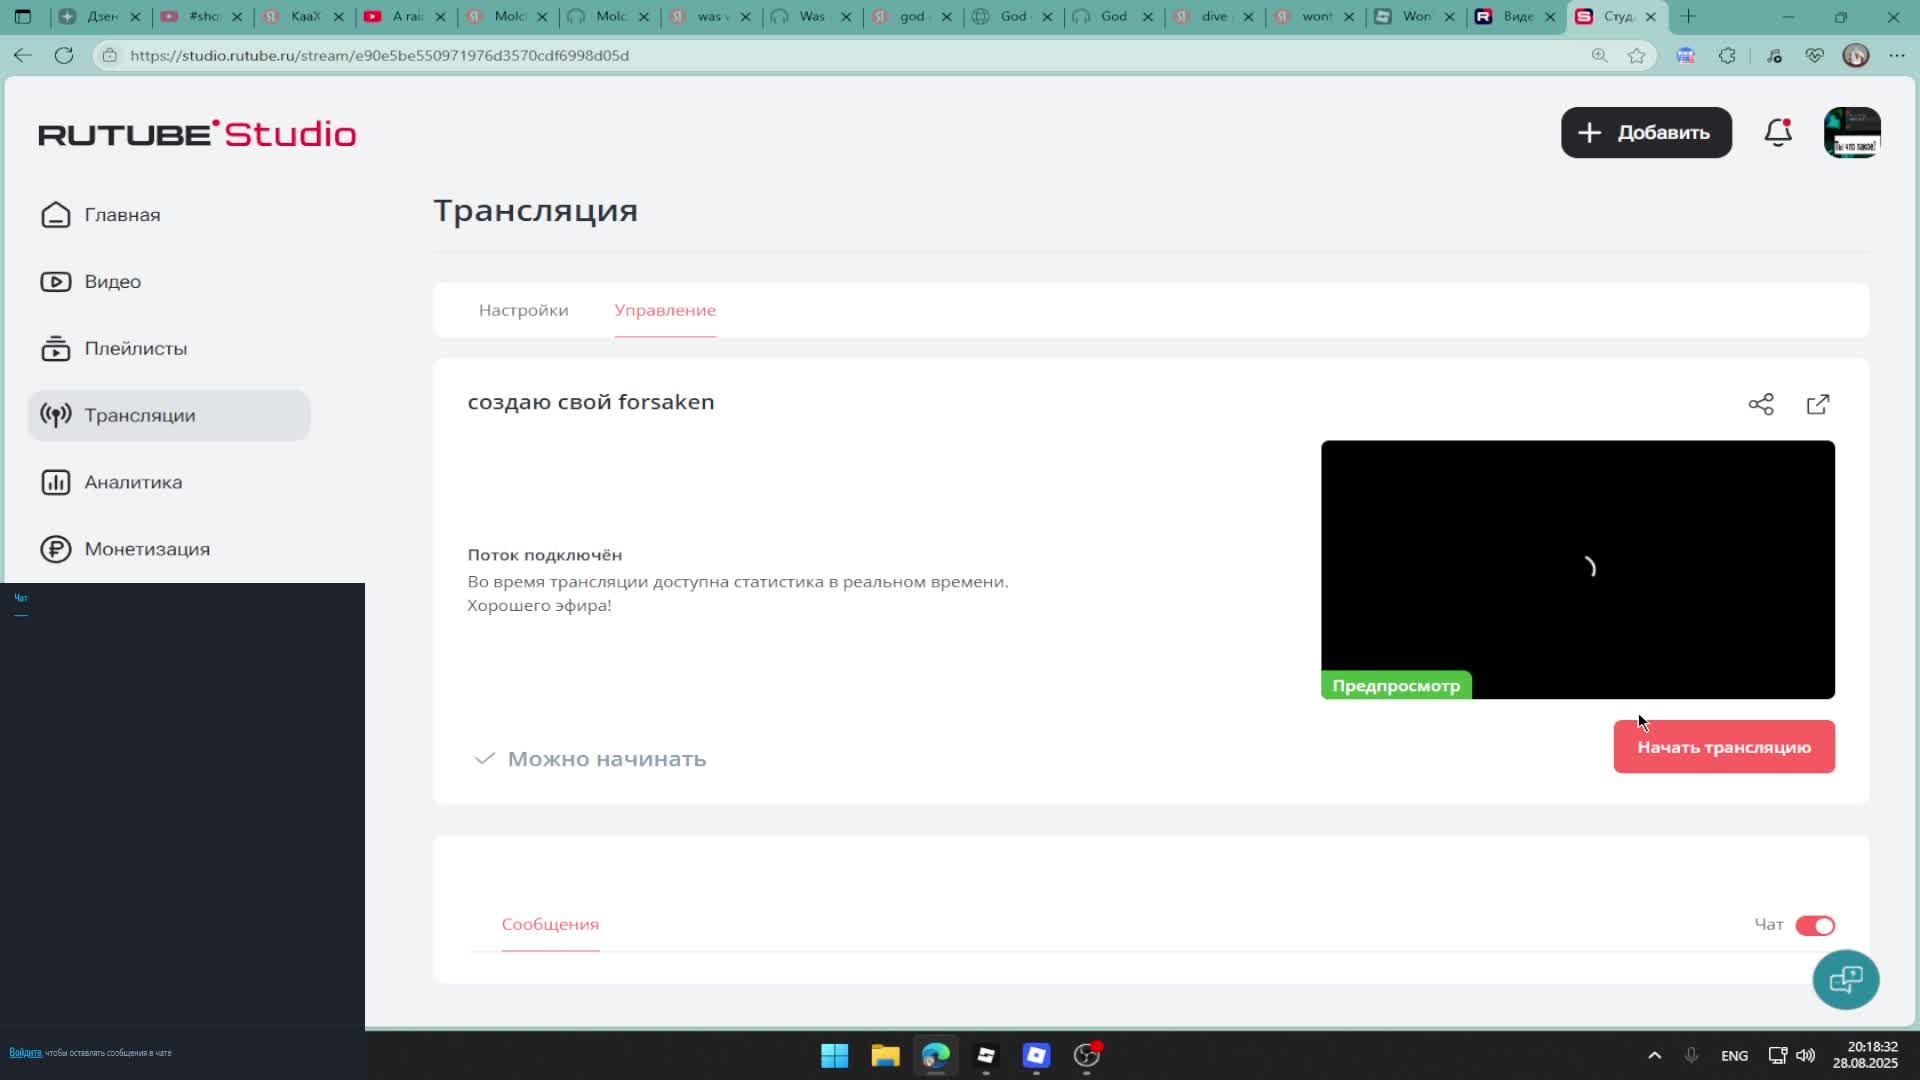Viewport: 1920px width, 1080px height.
Task: Select the Сообщения tab
Action: pyautogui.click(x=549, y=924)
